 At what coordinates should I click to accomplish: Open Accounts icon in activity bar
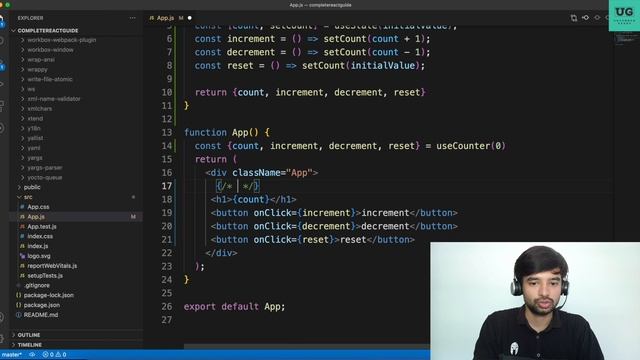click(x=2, y=317)
